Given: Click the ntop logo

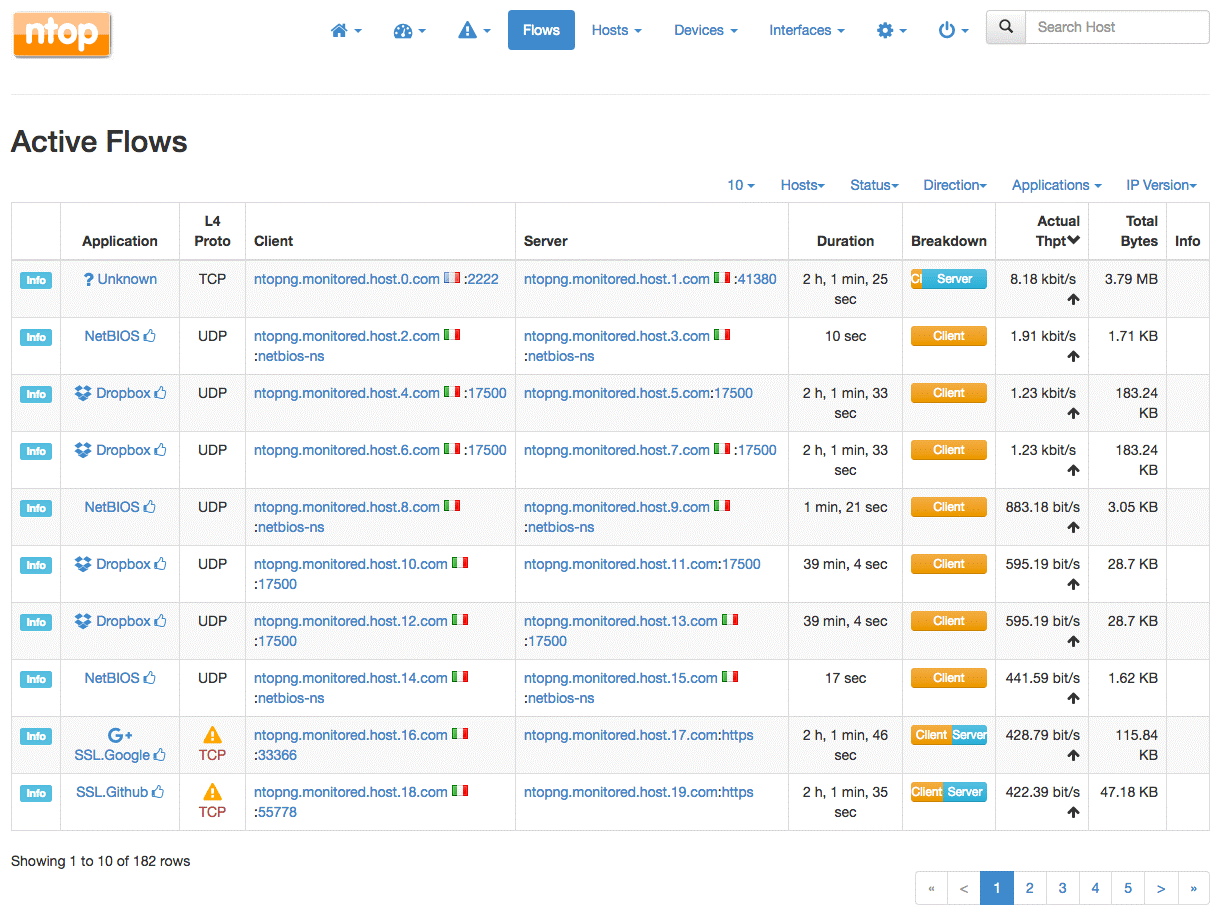Looking at the screenshot, I should [x=61, y=34].
